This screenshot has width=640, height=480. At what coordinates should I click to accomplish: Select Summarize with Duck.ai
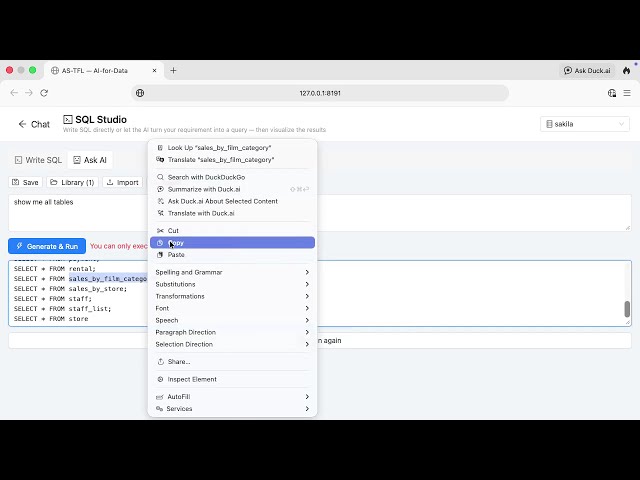coord(232,189)
